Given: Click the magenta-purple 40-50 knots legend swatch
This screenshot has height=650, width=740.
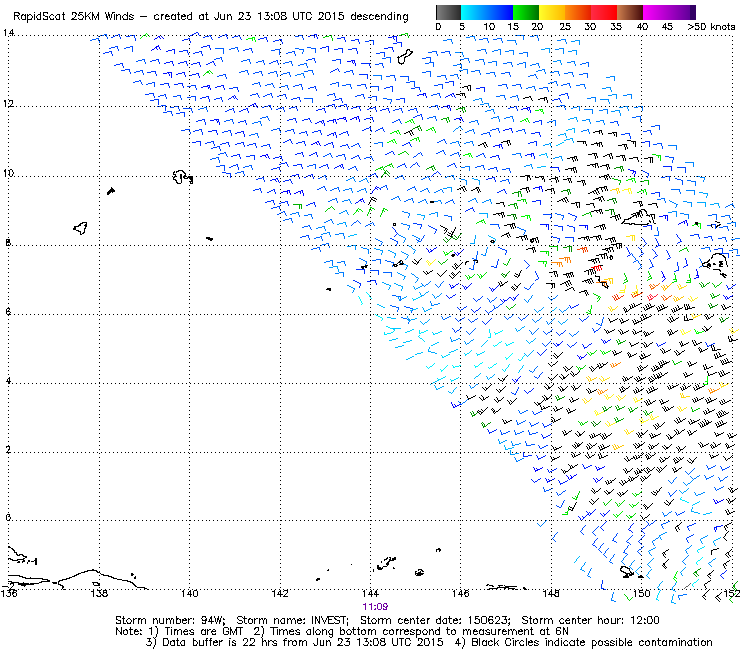Looking at the screenshot, I should pyautogui.click(x=669, y=12).
